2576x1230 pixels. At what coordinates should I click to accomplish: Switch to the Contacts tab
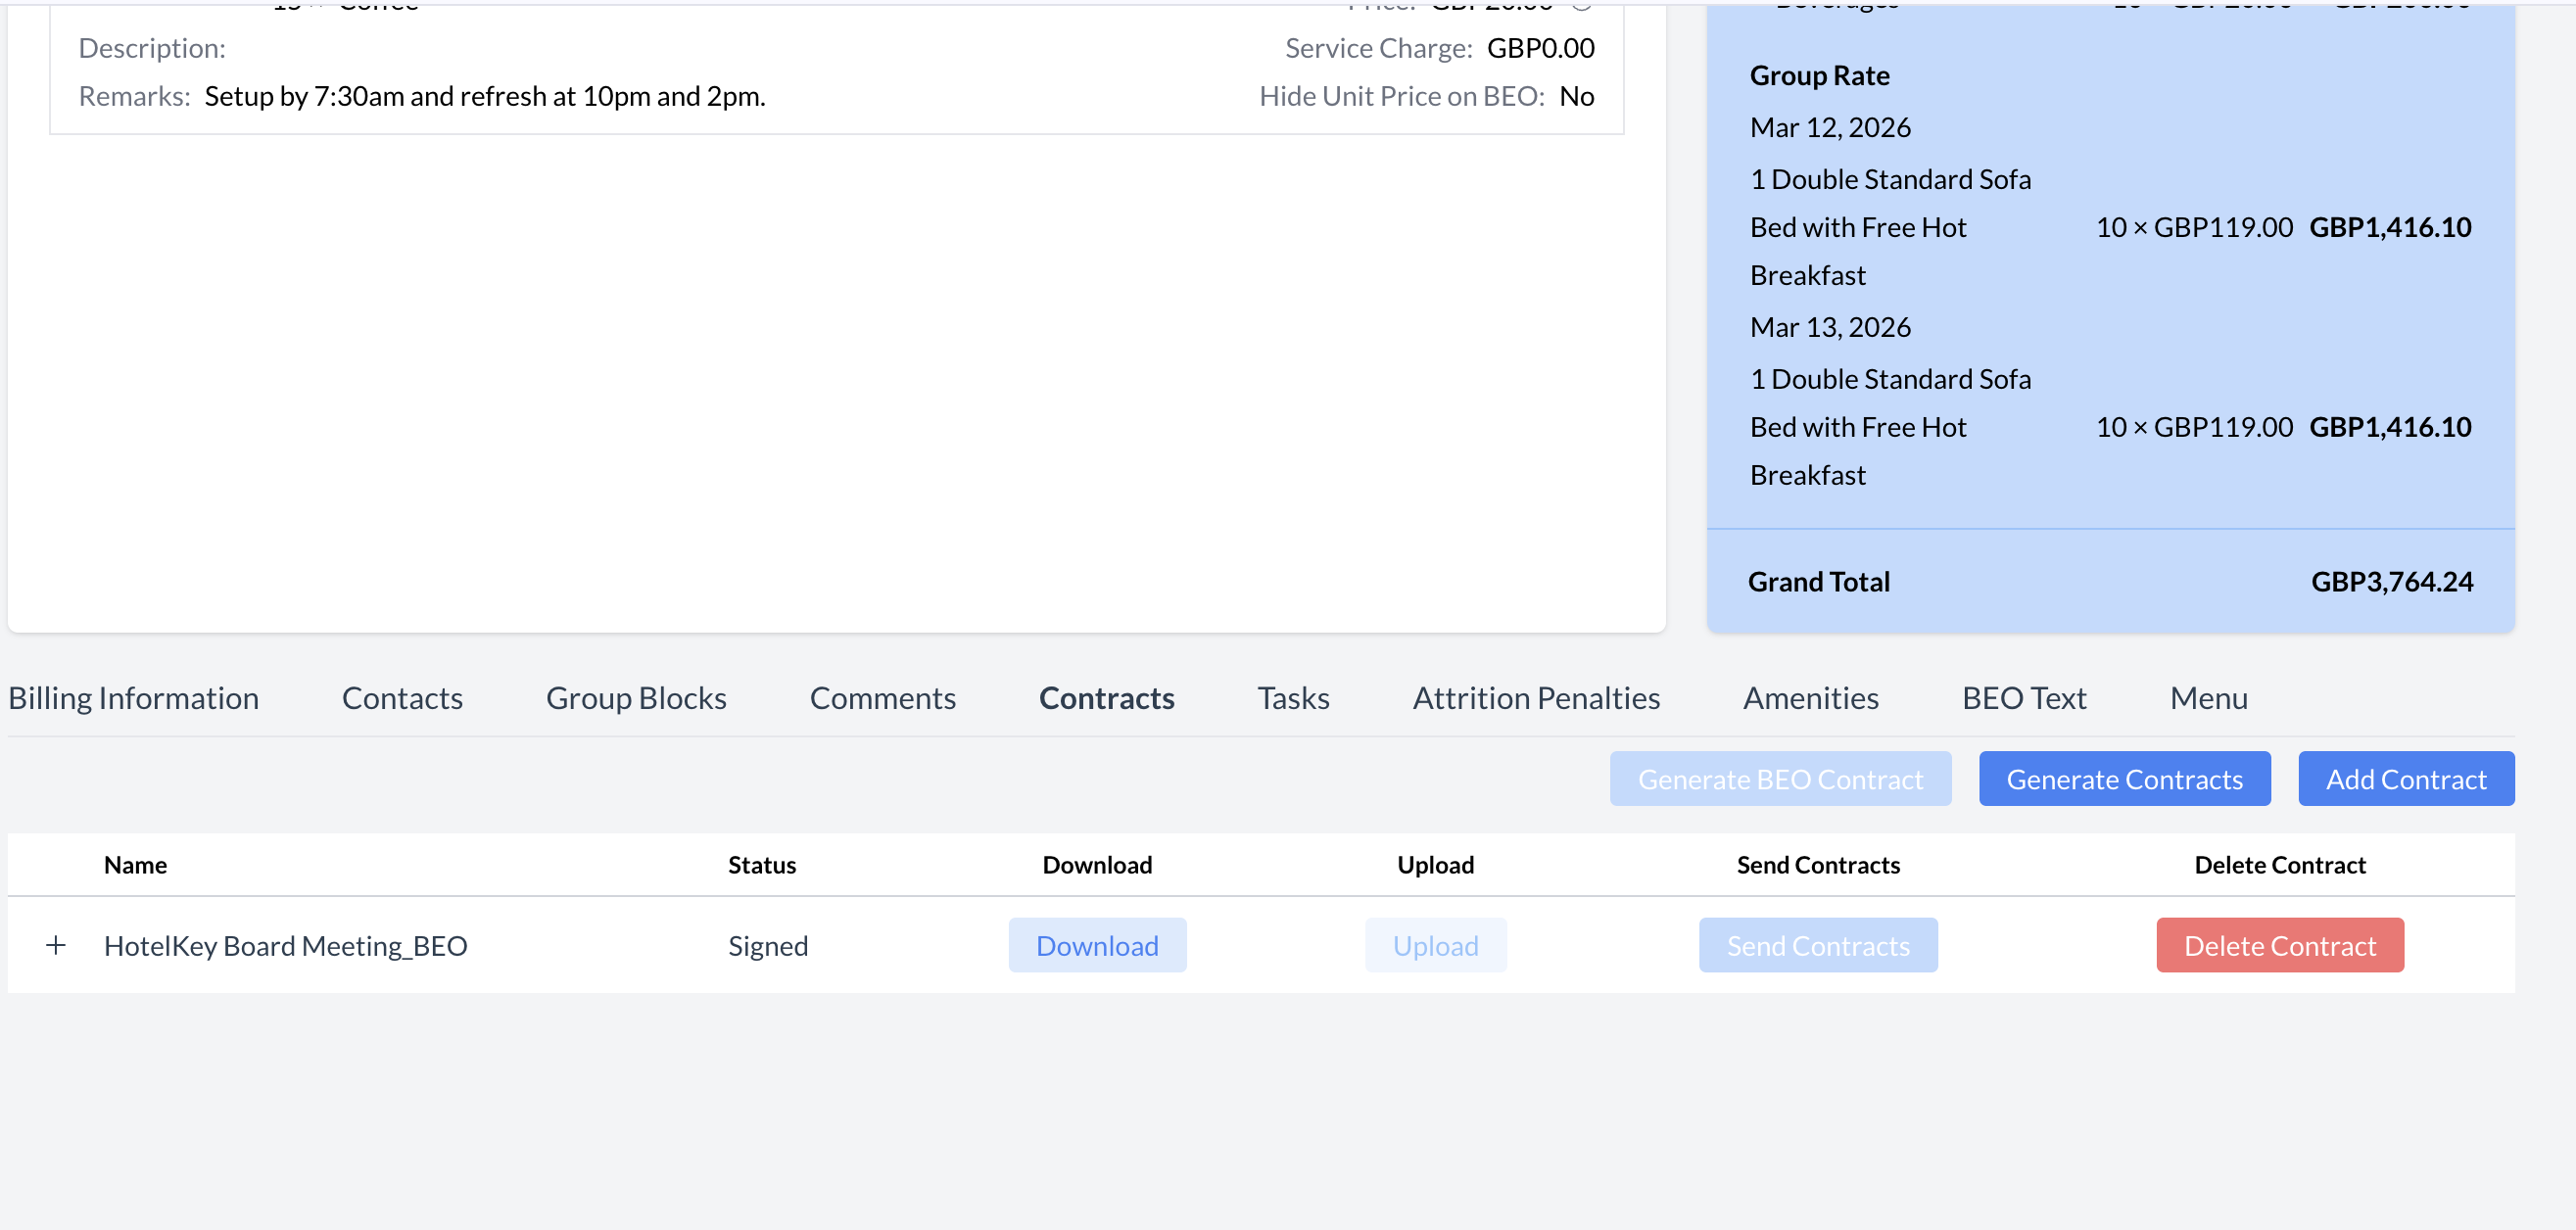tap(402, 697)
